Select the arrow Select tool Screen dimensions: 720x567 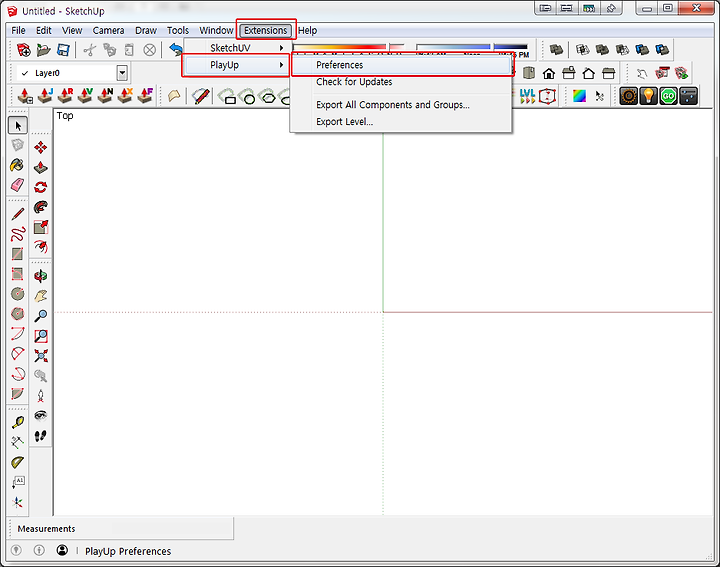coord(18,125)
